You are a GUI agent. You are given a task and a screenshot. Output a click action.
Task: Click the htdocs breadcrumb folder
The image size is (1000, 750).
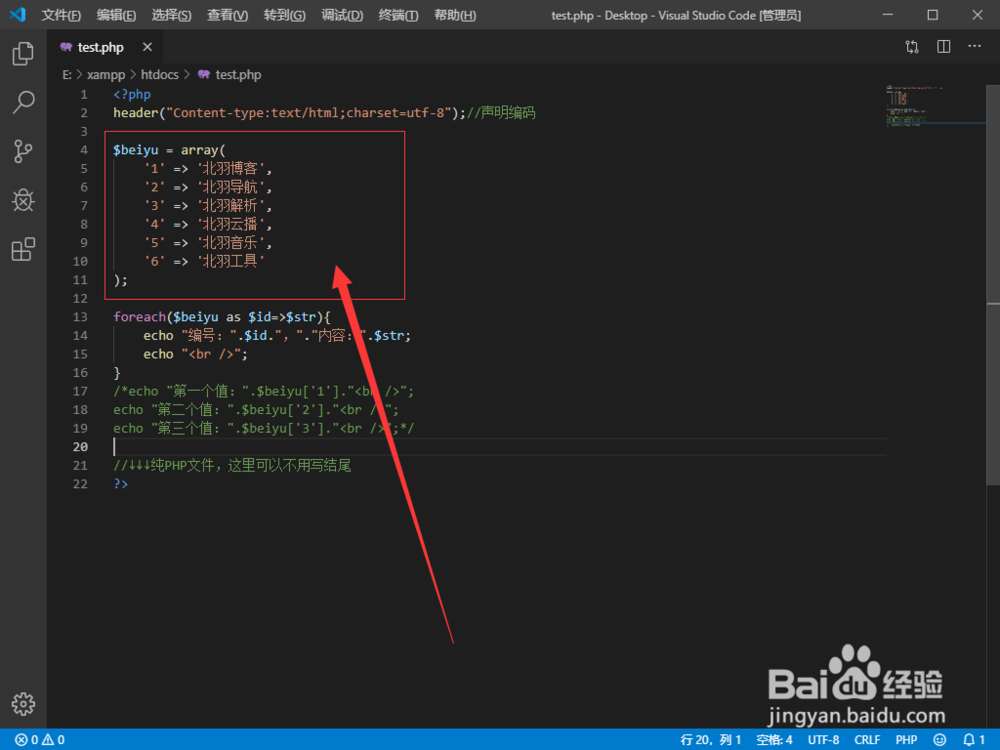click(159, 75)
